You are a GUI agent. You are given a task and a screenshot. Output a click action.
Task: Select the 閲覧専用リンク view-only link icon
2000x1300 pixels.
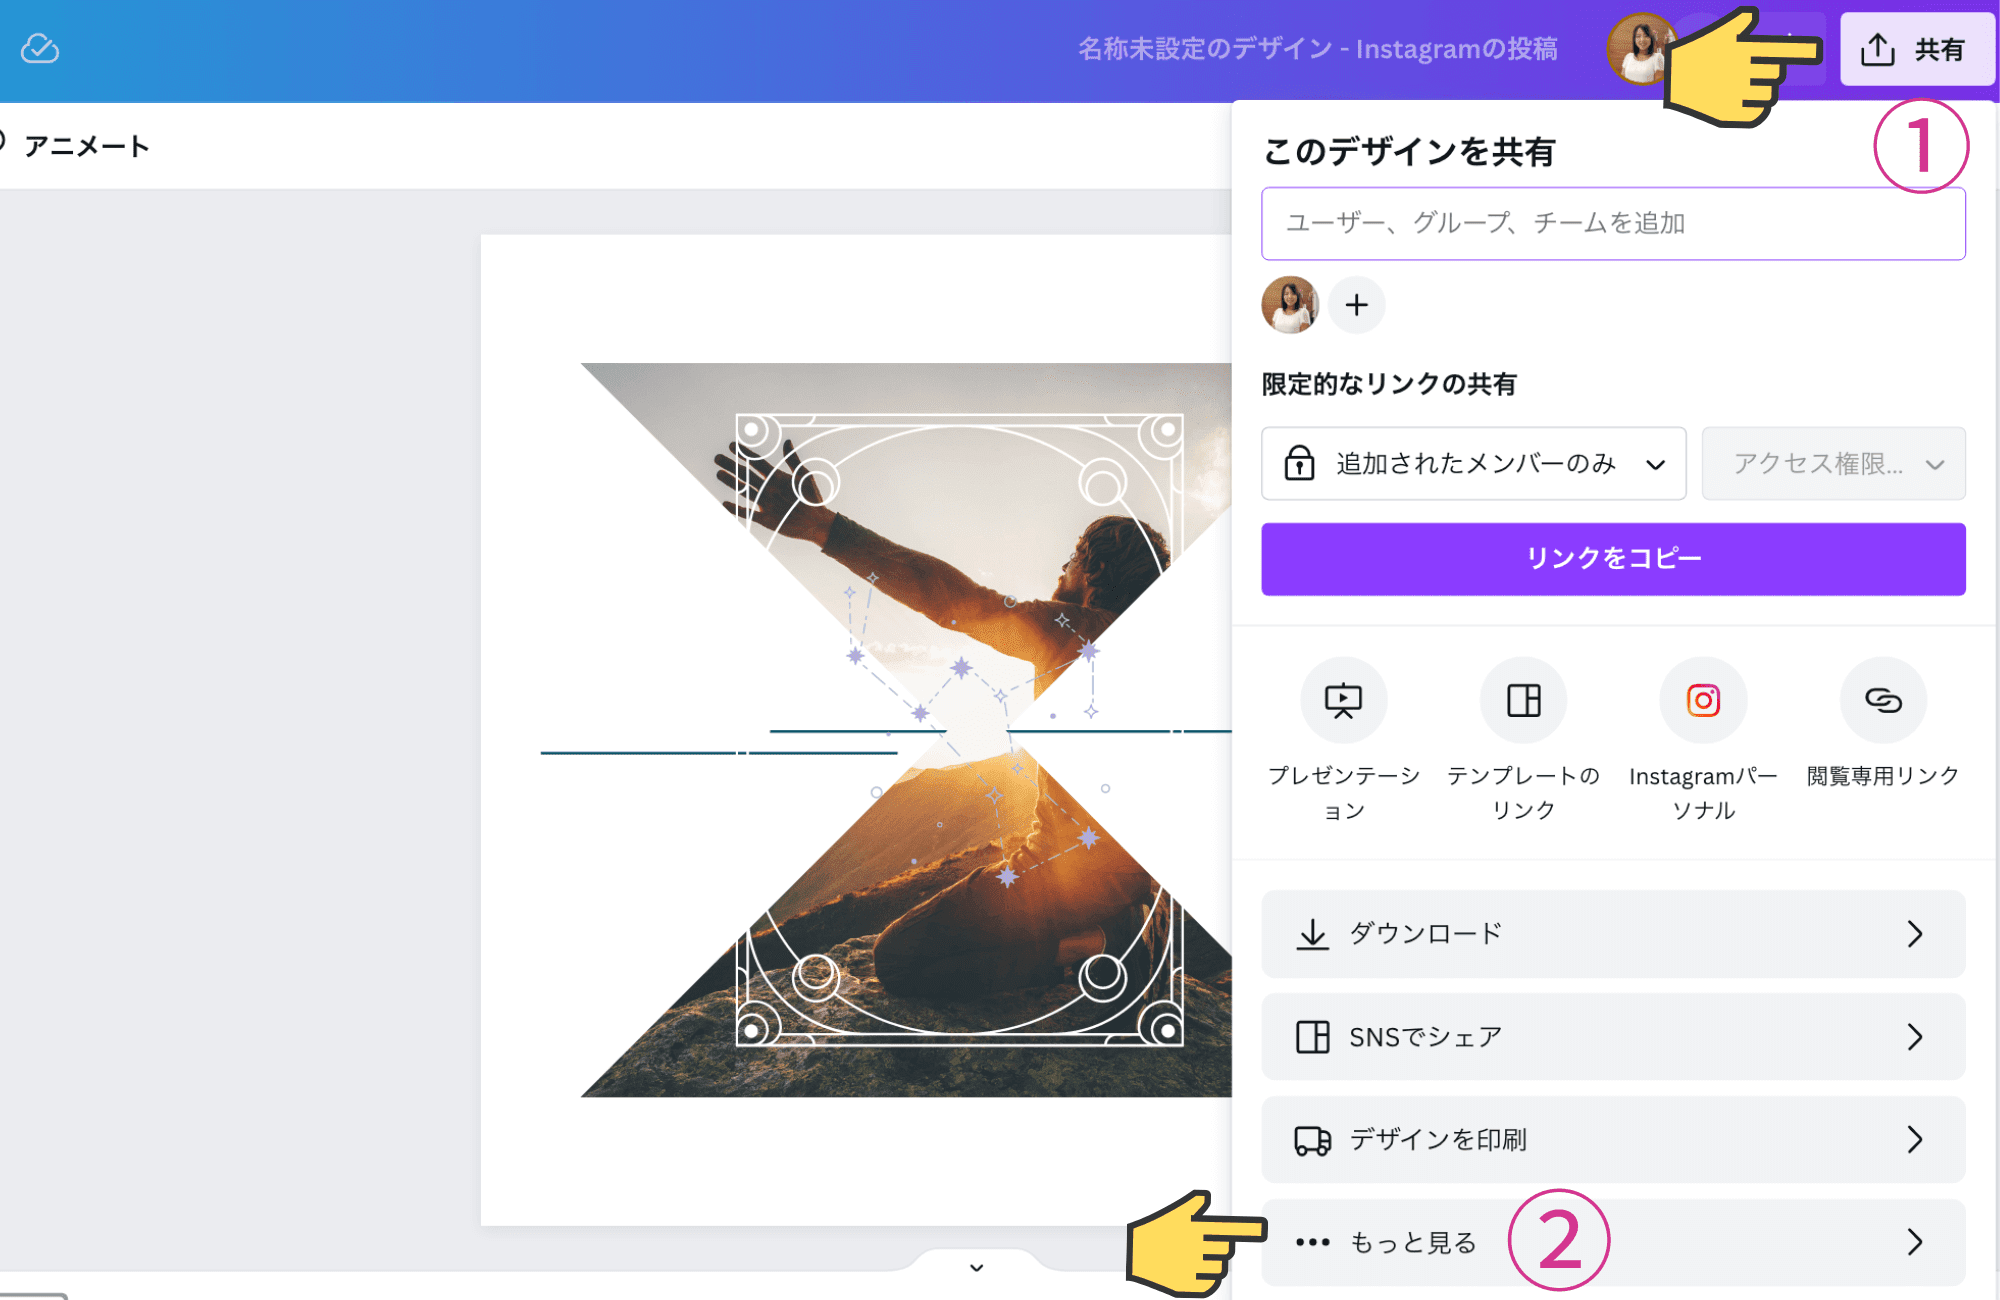coord(1882,701)
